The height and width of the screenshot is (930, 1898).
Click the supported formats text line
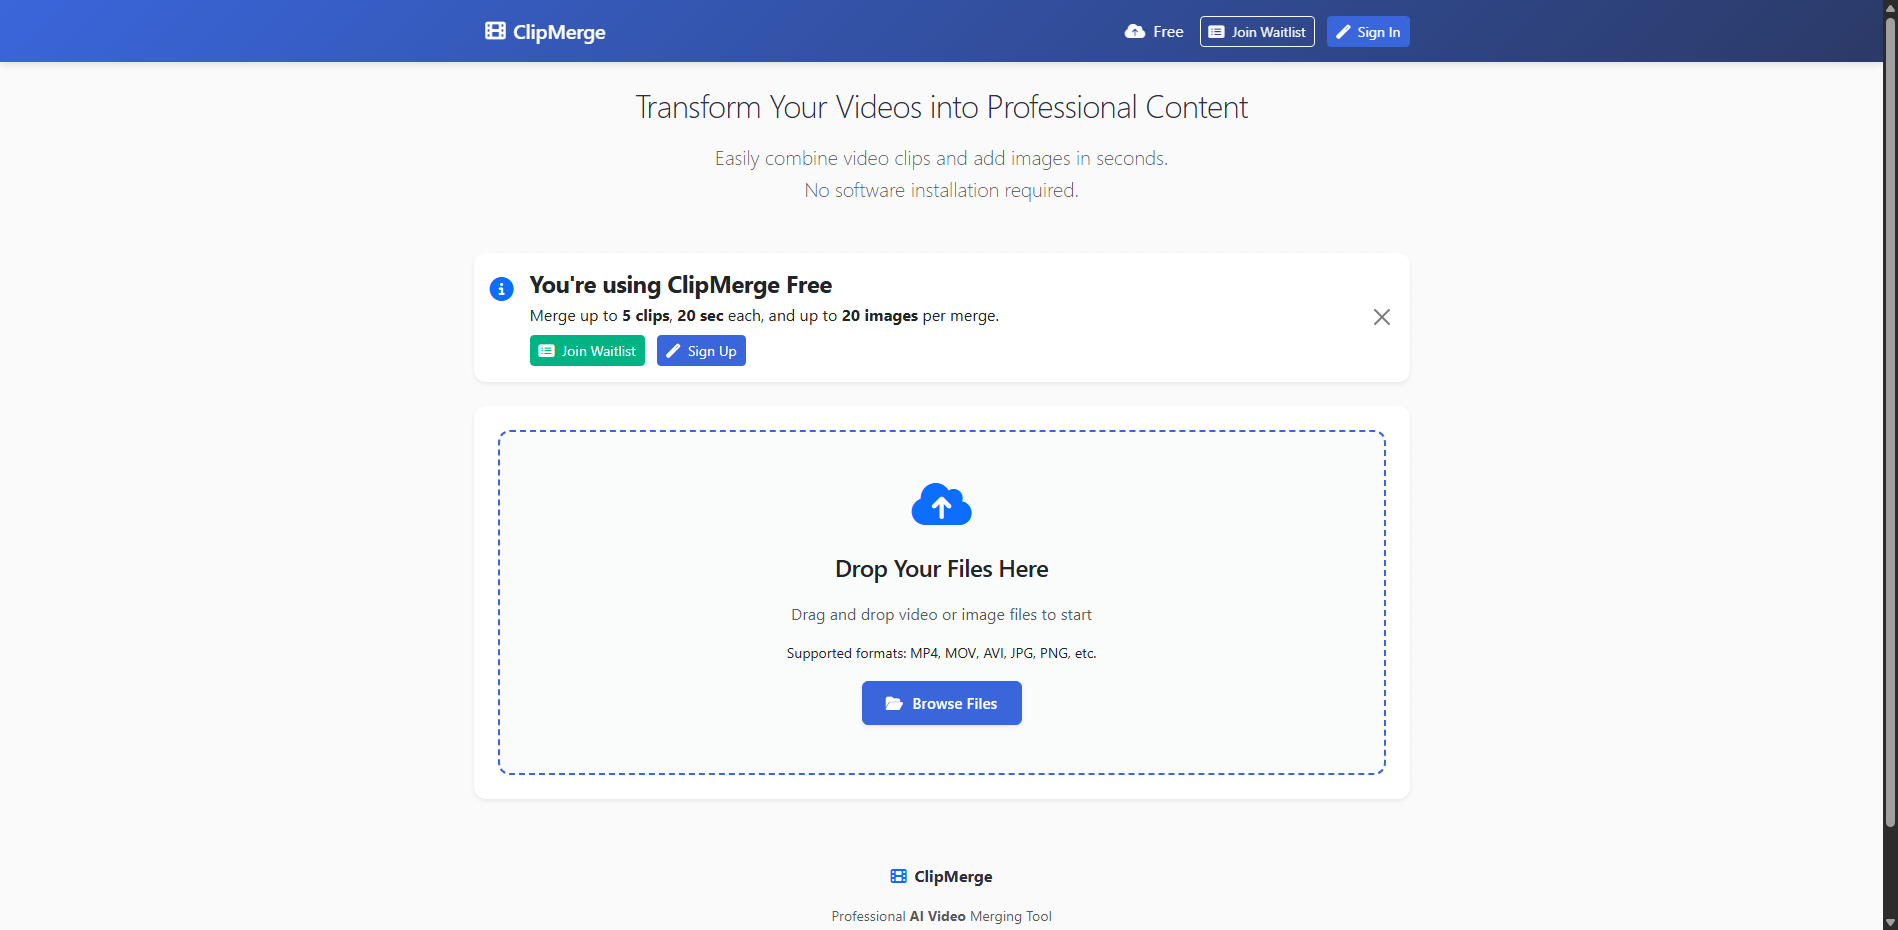941,653
